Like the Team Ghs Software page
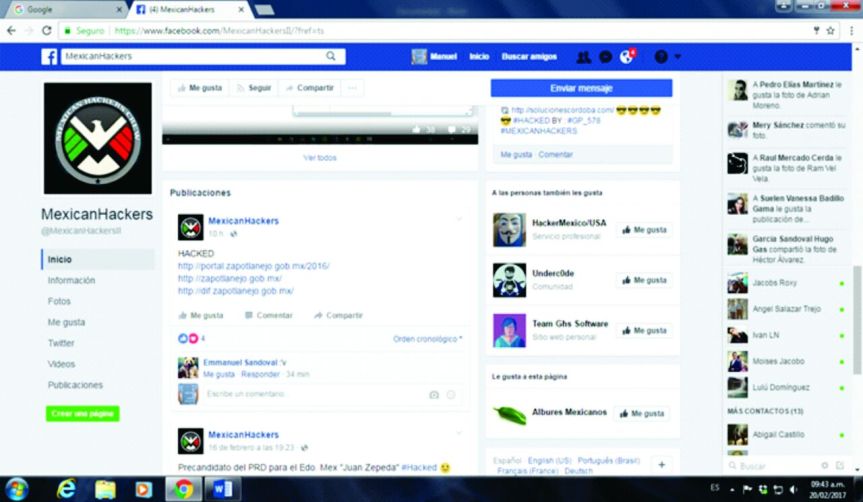Viewport: 863px width, 502px height. tap(644, 330)
